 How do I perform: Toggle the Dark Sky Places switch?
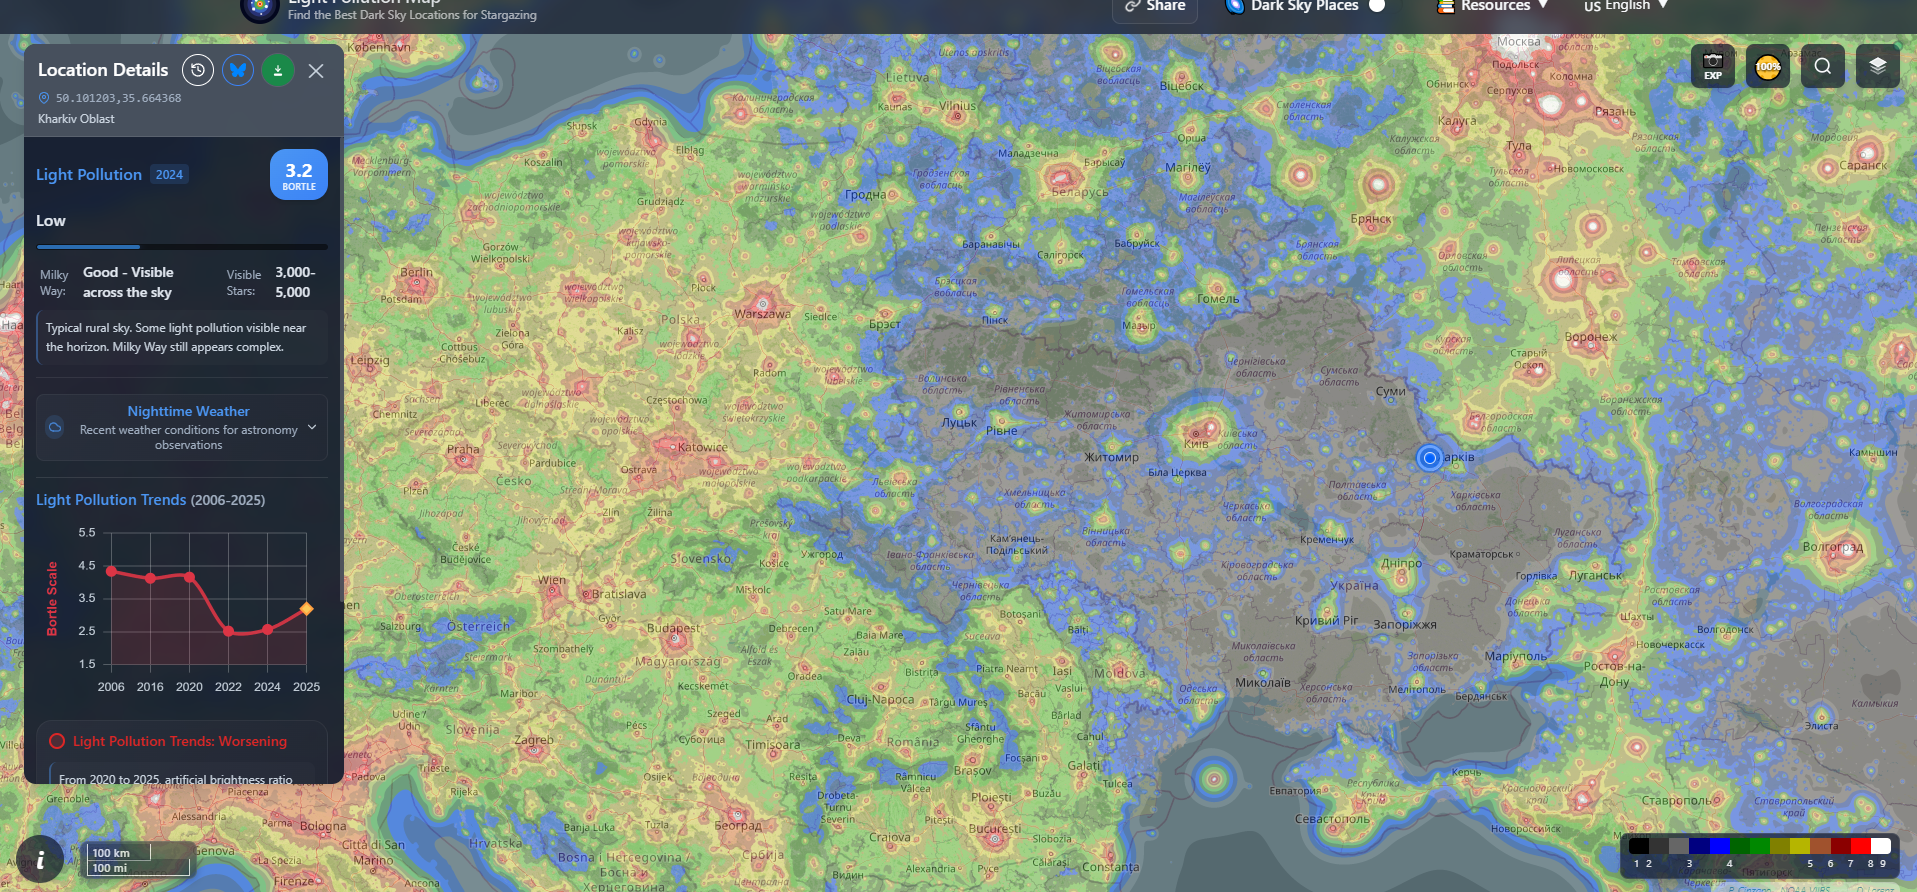pos(1377,6)
